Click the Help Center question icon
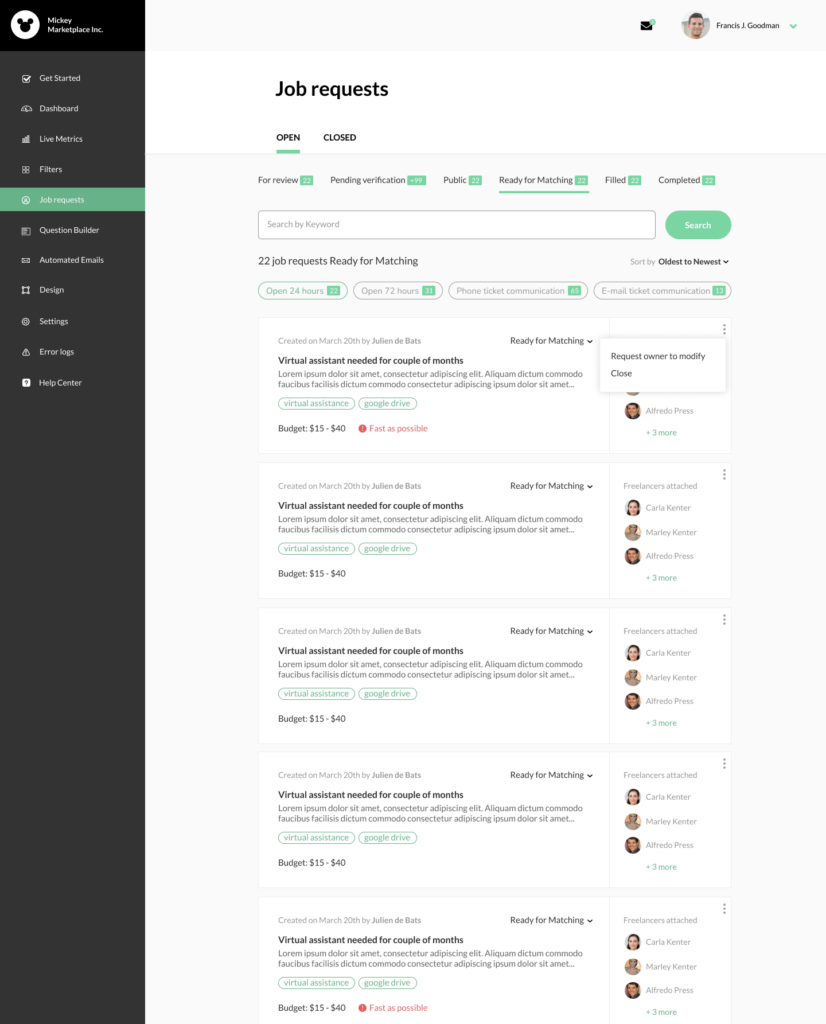This screenshot has height=1024, width=826. pyautogui.click(x=26, y=383)
